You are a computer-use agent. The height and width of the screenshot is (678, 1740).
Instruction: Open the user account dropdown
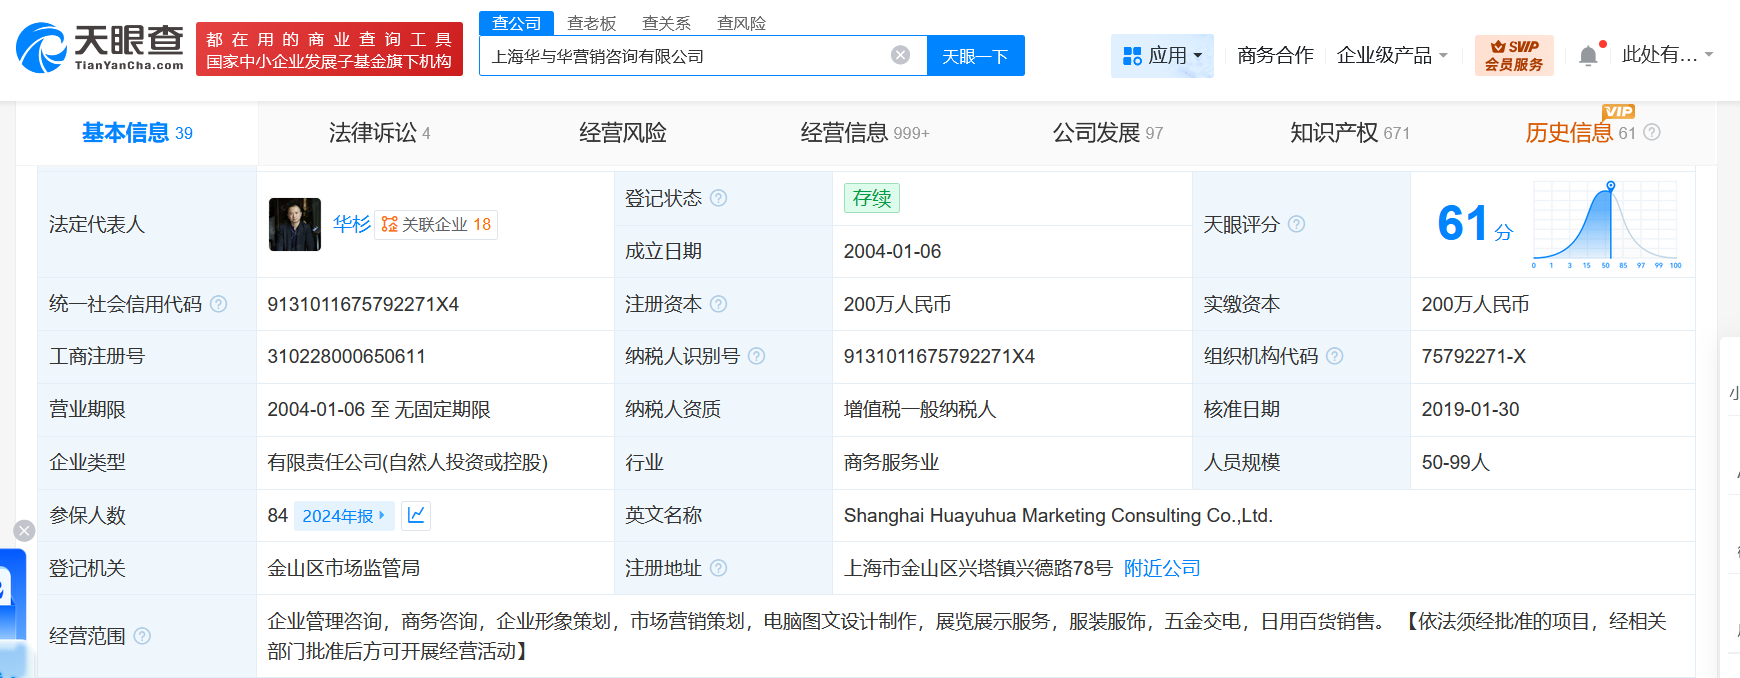point(1666,55)
